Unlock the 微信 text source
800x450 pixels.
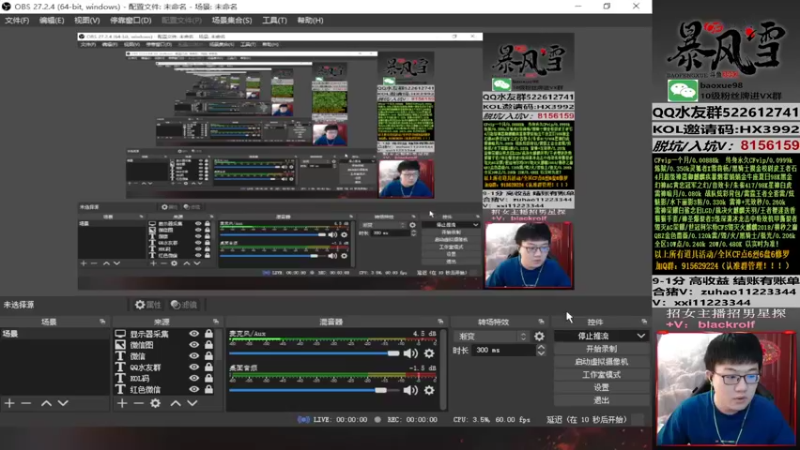(209, 356)
